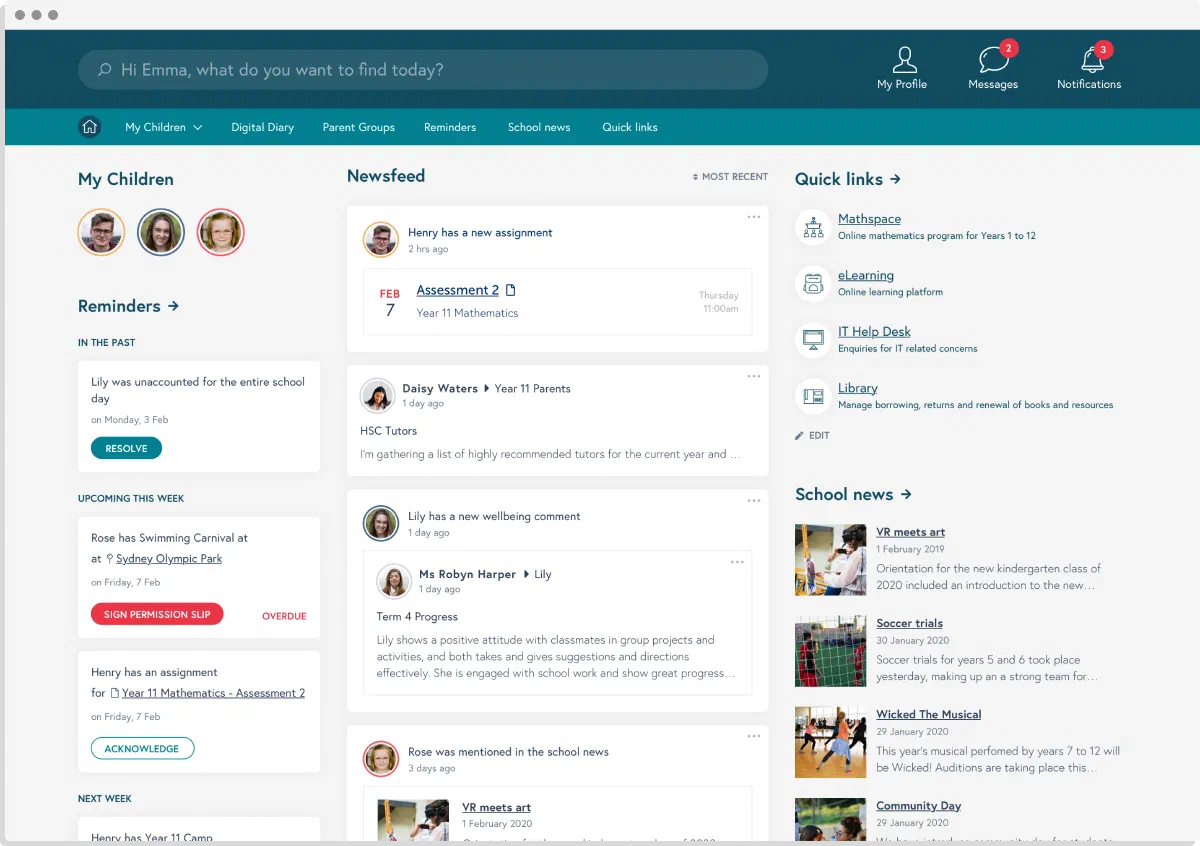This screenshot has width=1200, height=846.
Task: Click document icon beside Assessment 2
Action: [x=511, y=290]
